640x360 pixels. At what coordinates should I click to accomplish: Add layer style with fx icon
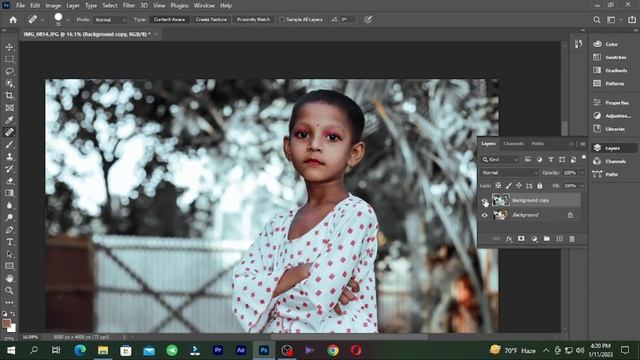pos(509,239)
